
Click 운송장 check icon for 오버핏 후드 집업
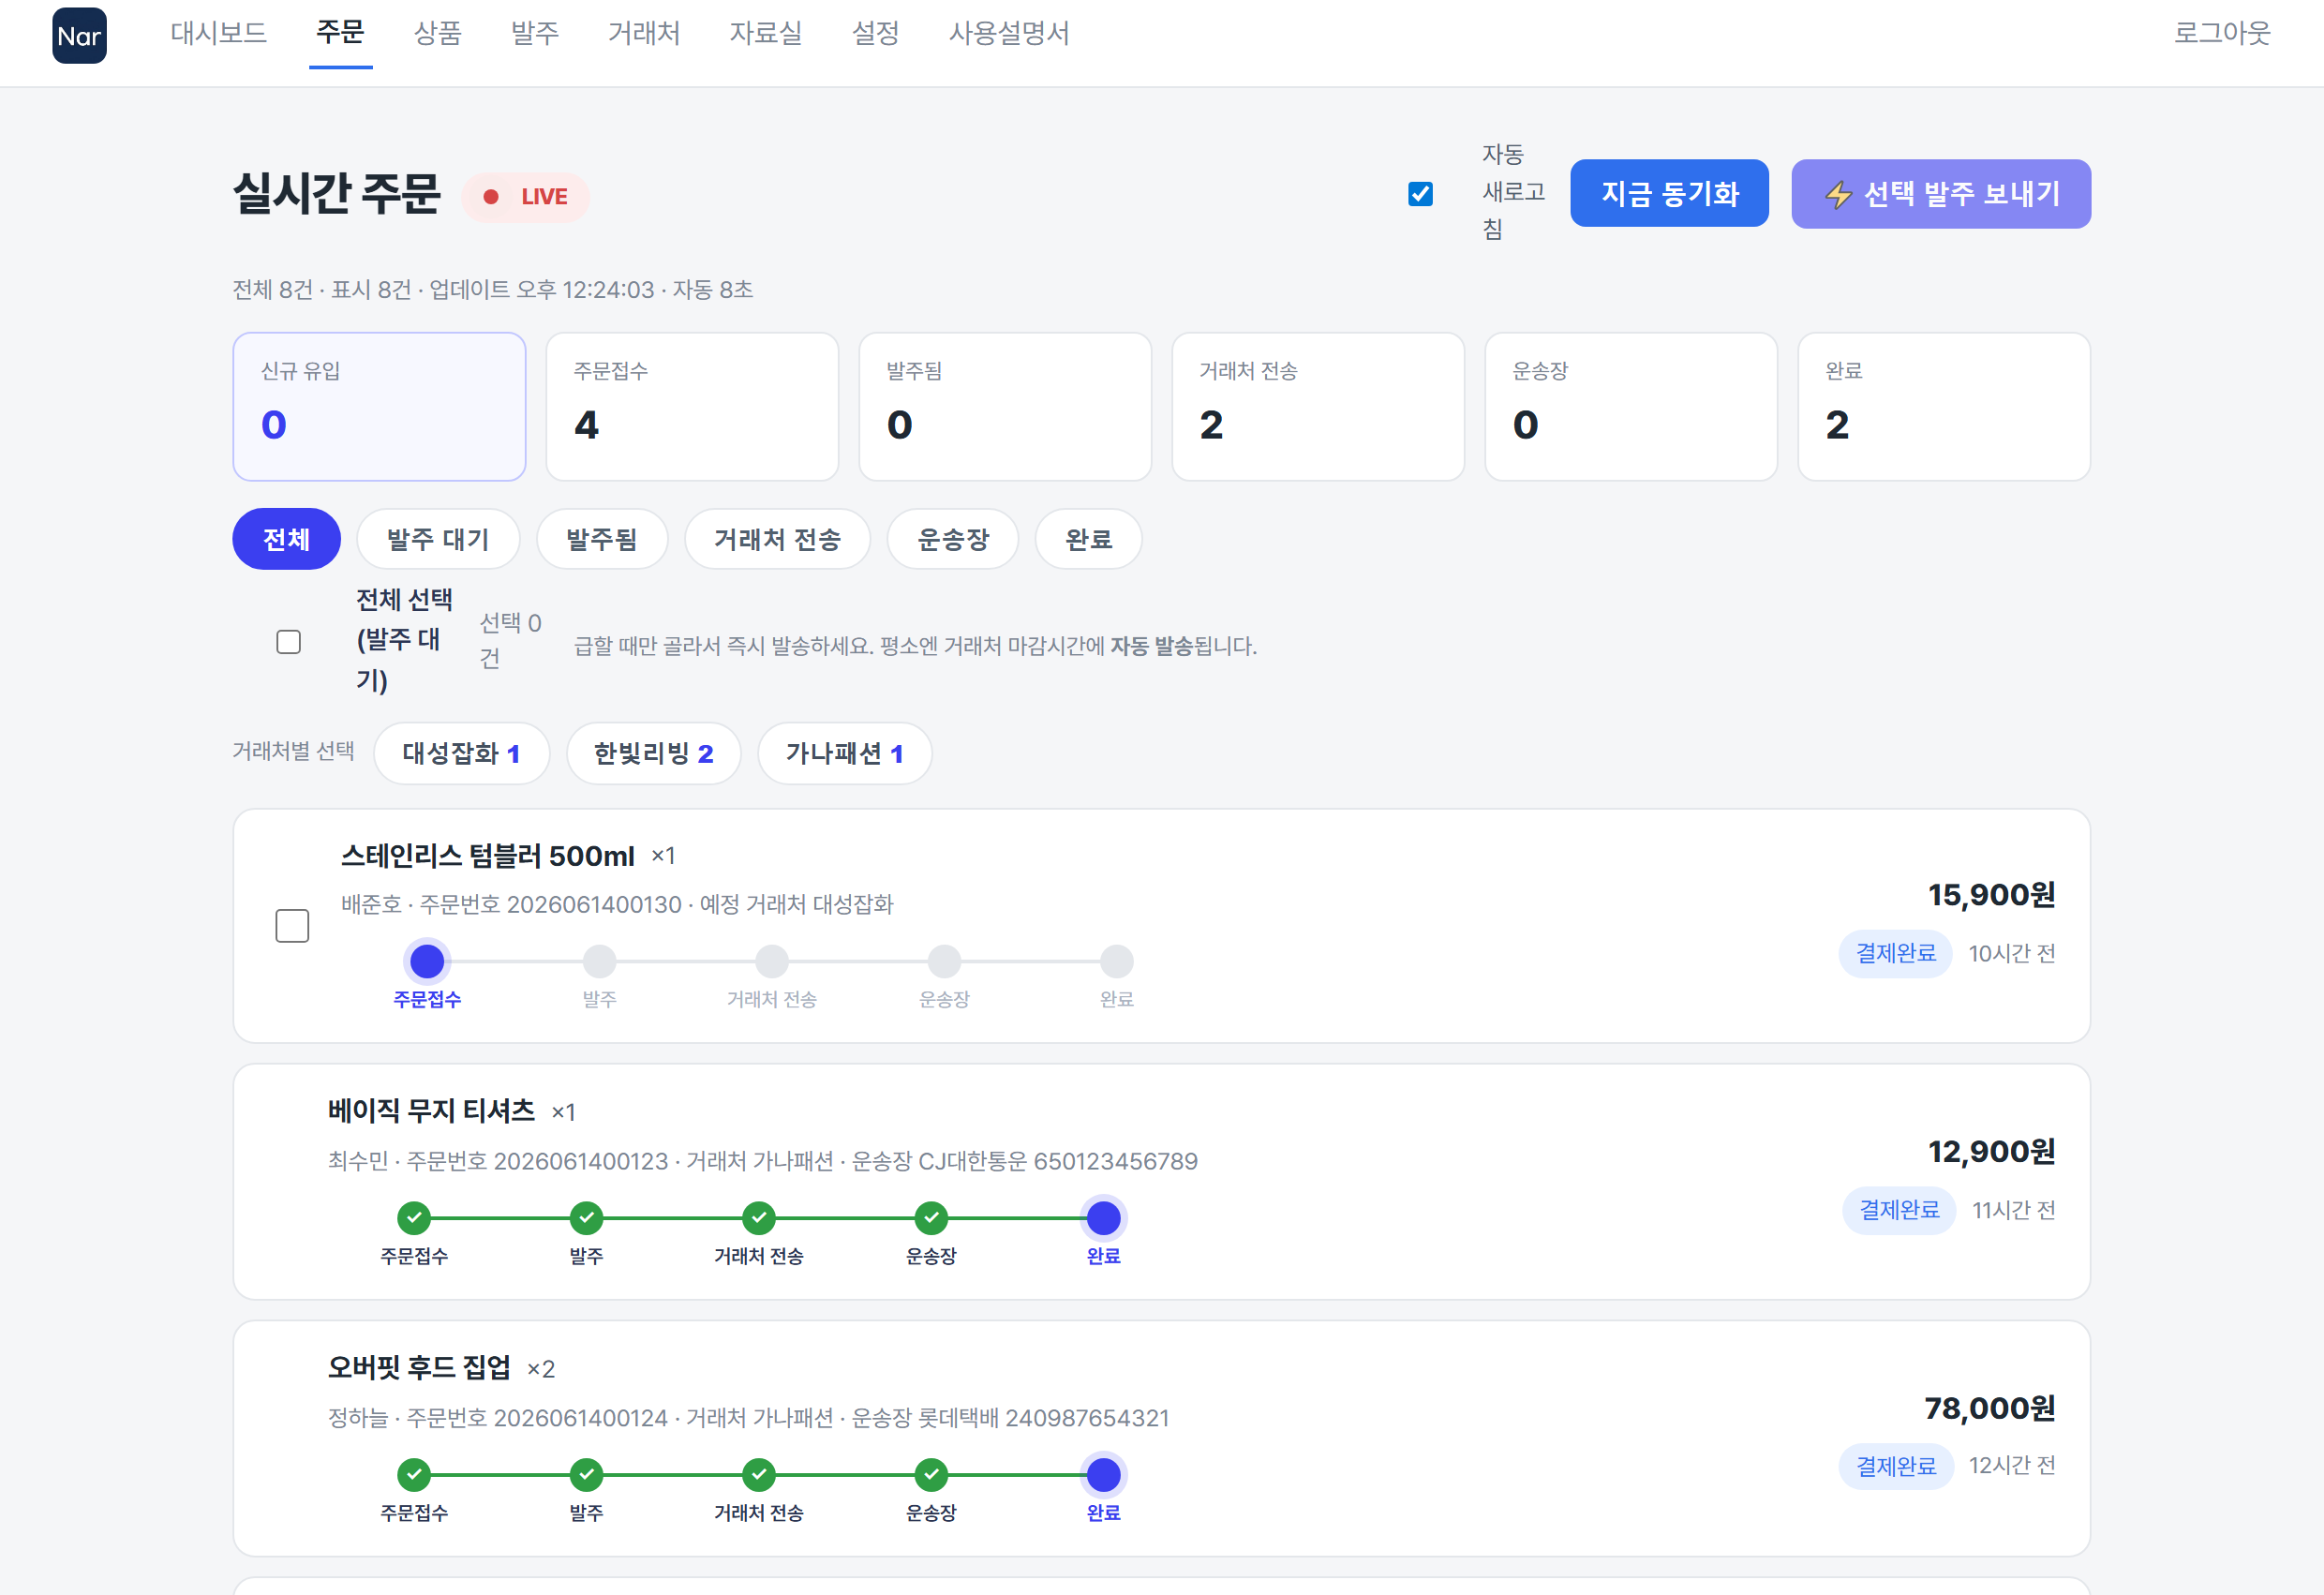click(931, 1475)
